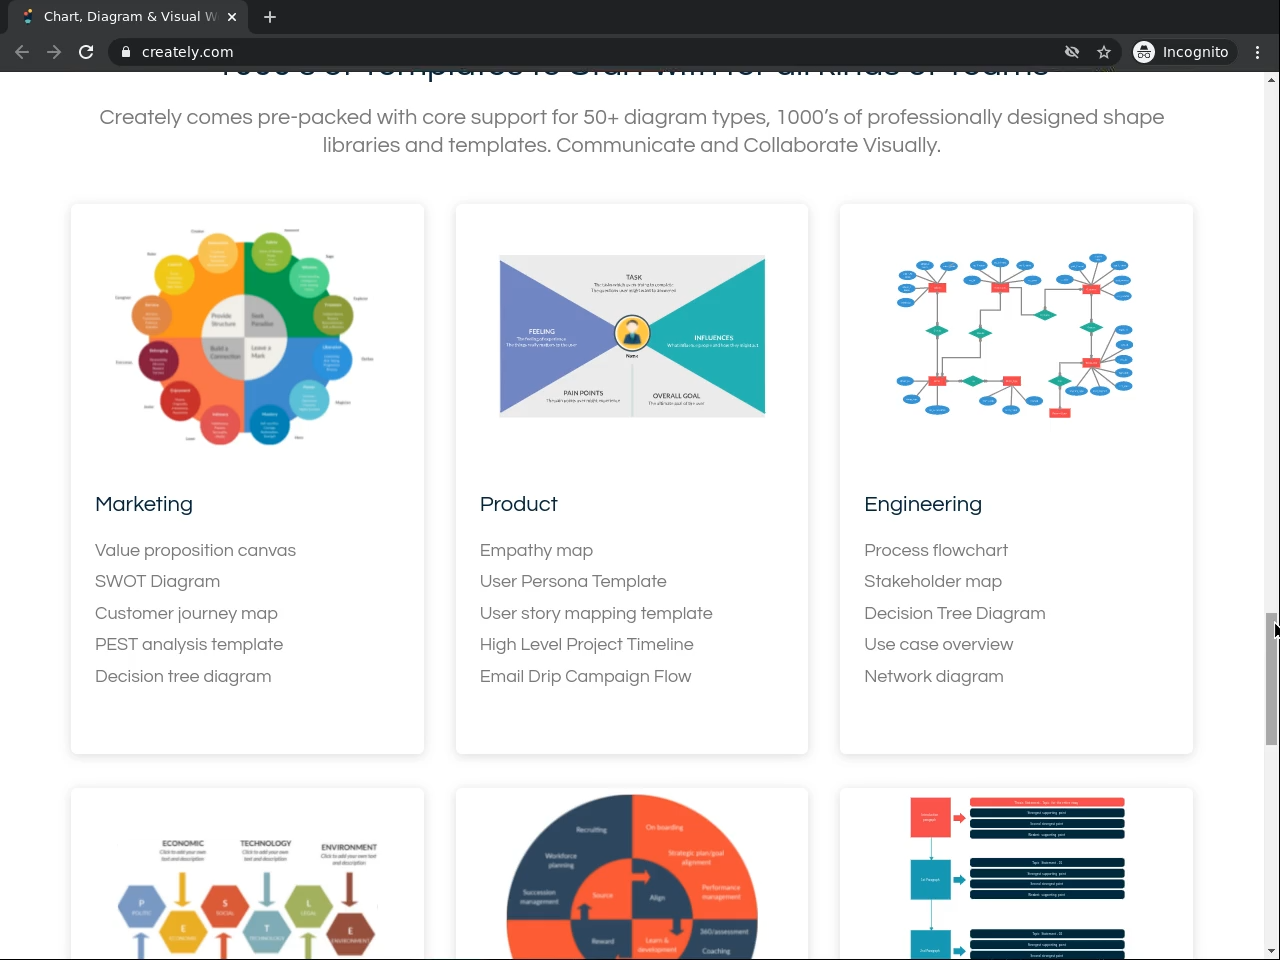Click the Incognito profile icon
The width and height of the screenshot is (1280, 960).
click(1144, 52)
